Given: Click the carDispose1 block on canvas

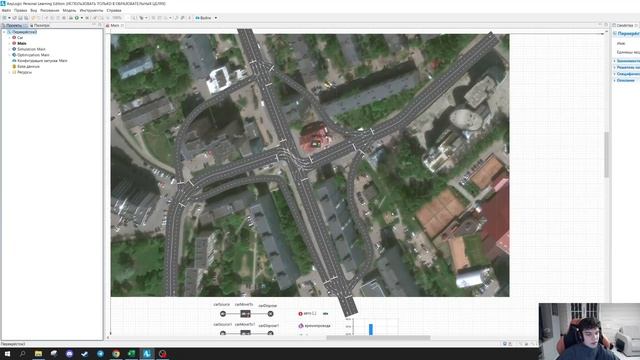Looking at the screenshot, I should click(x=270, y=333).
